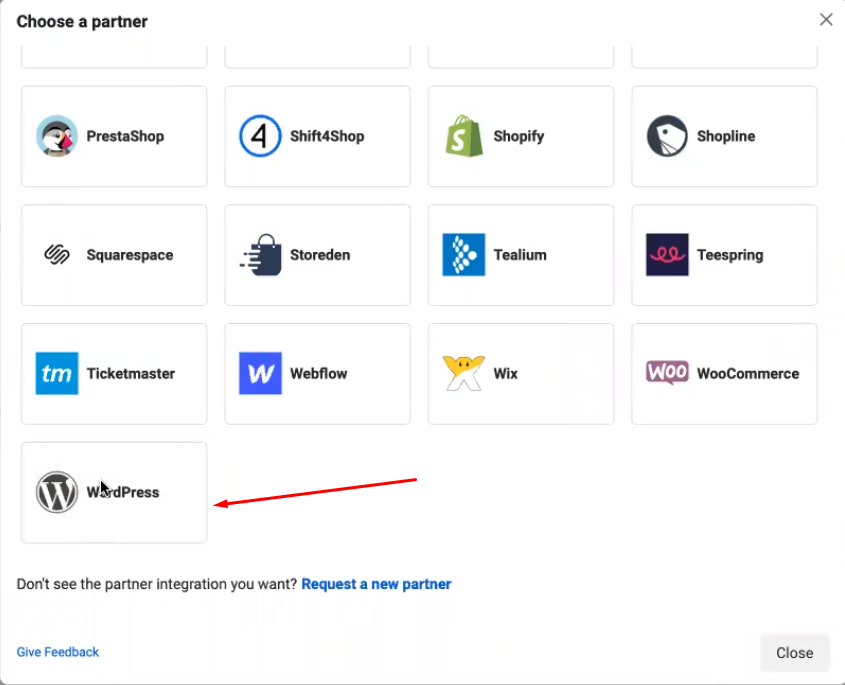Click the Webflow W logo
This screenshot has height=685, width=845.
(x=260, y=373)
